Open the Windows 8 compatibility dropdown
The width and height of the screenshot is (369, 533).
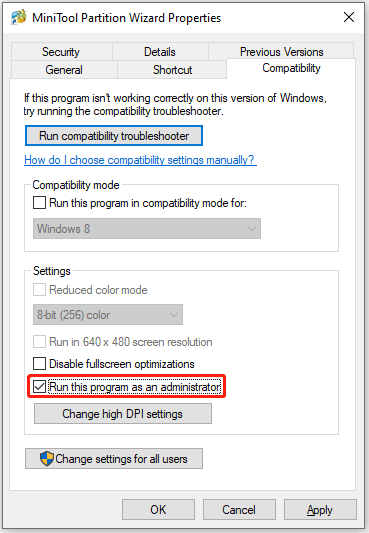point(147,229)
